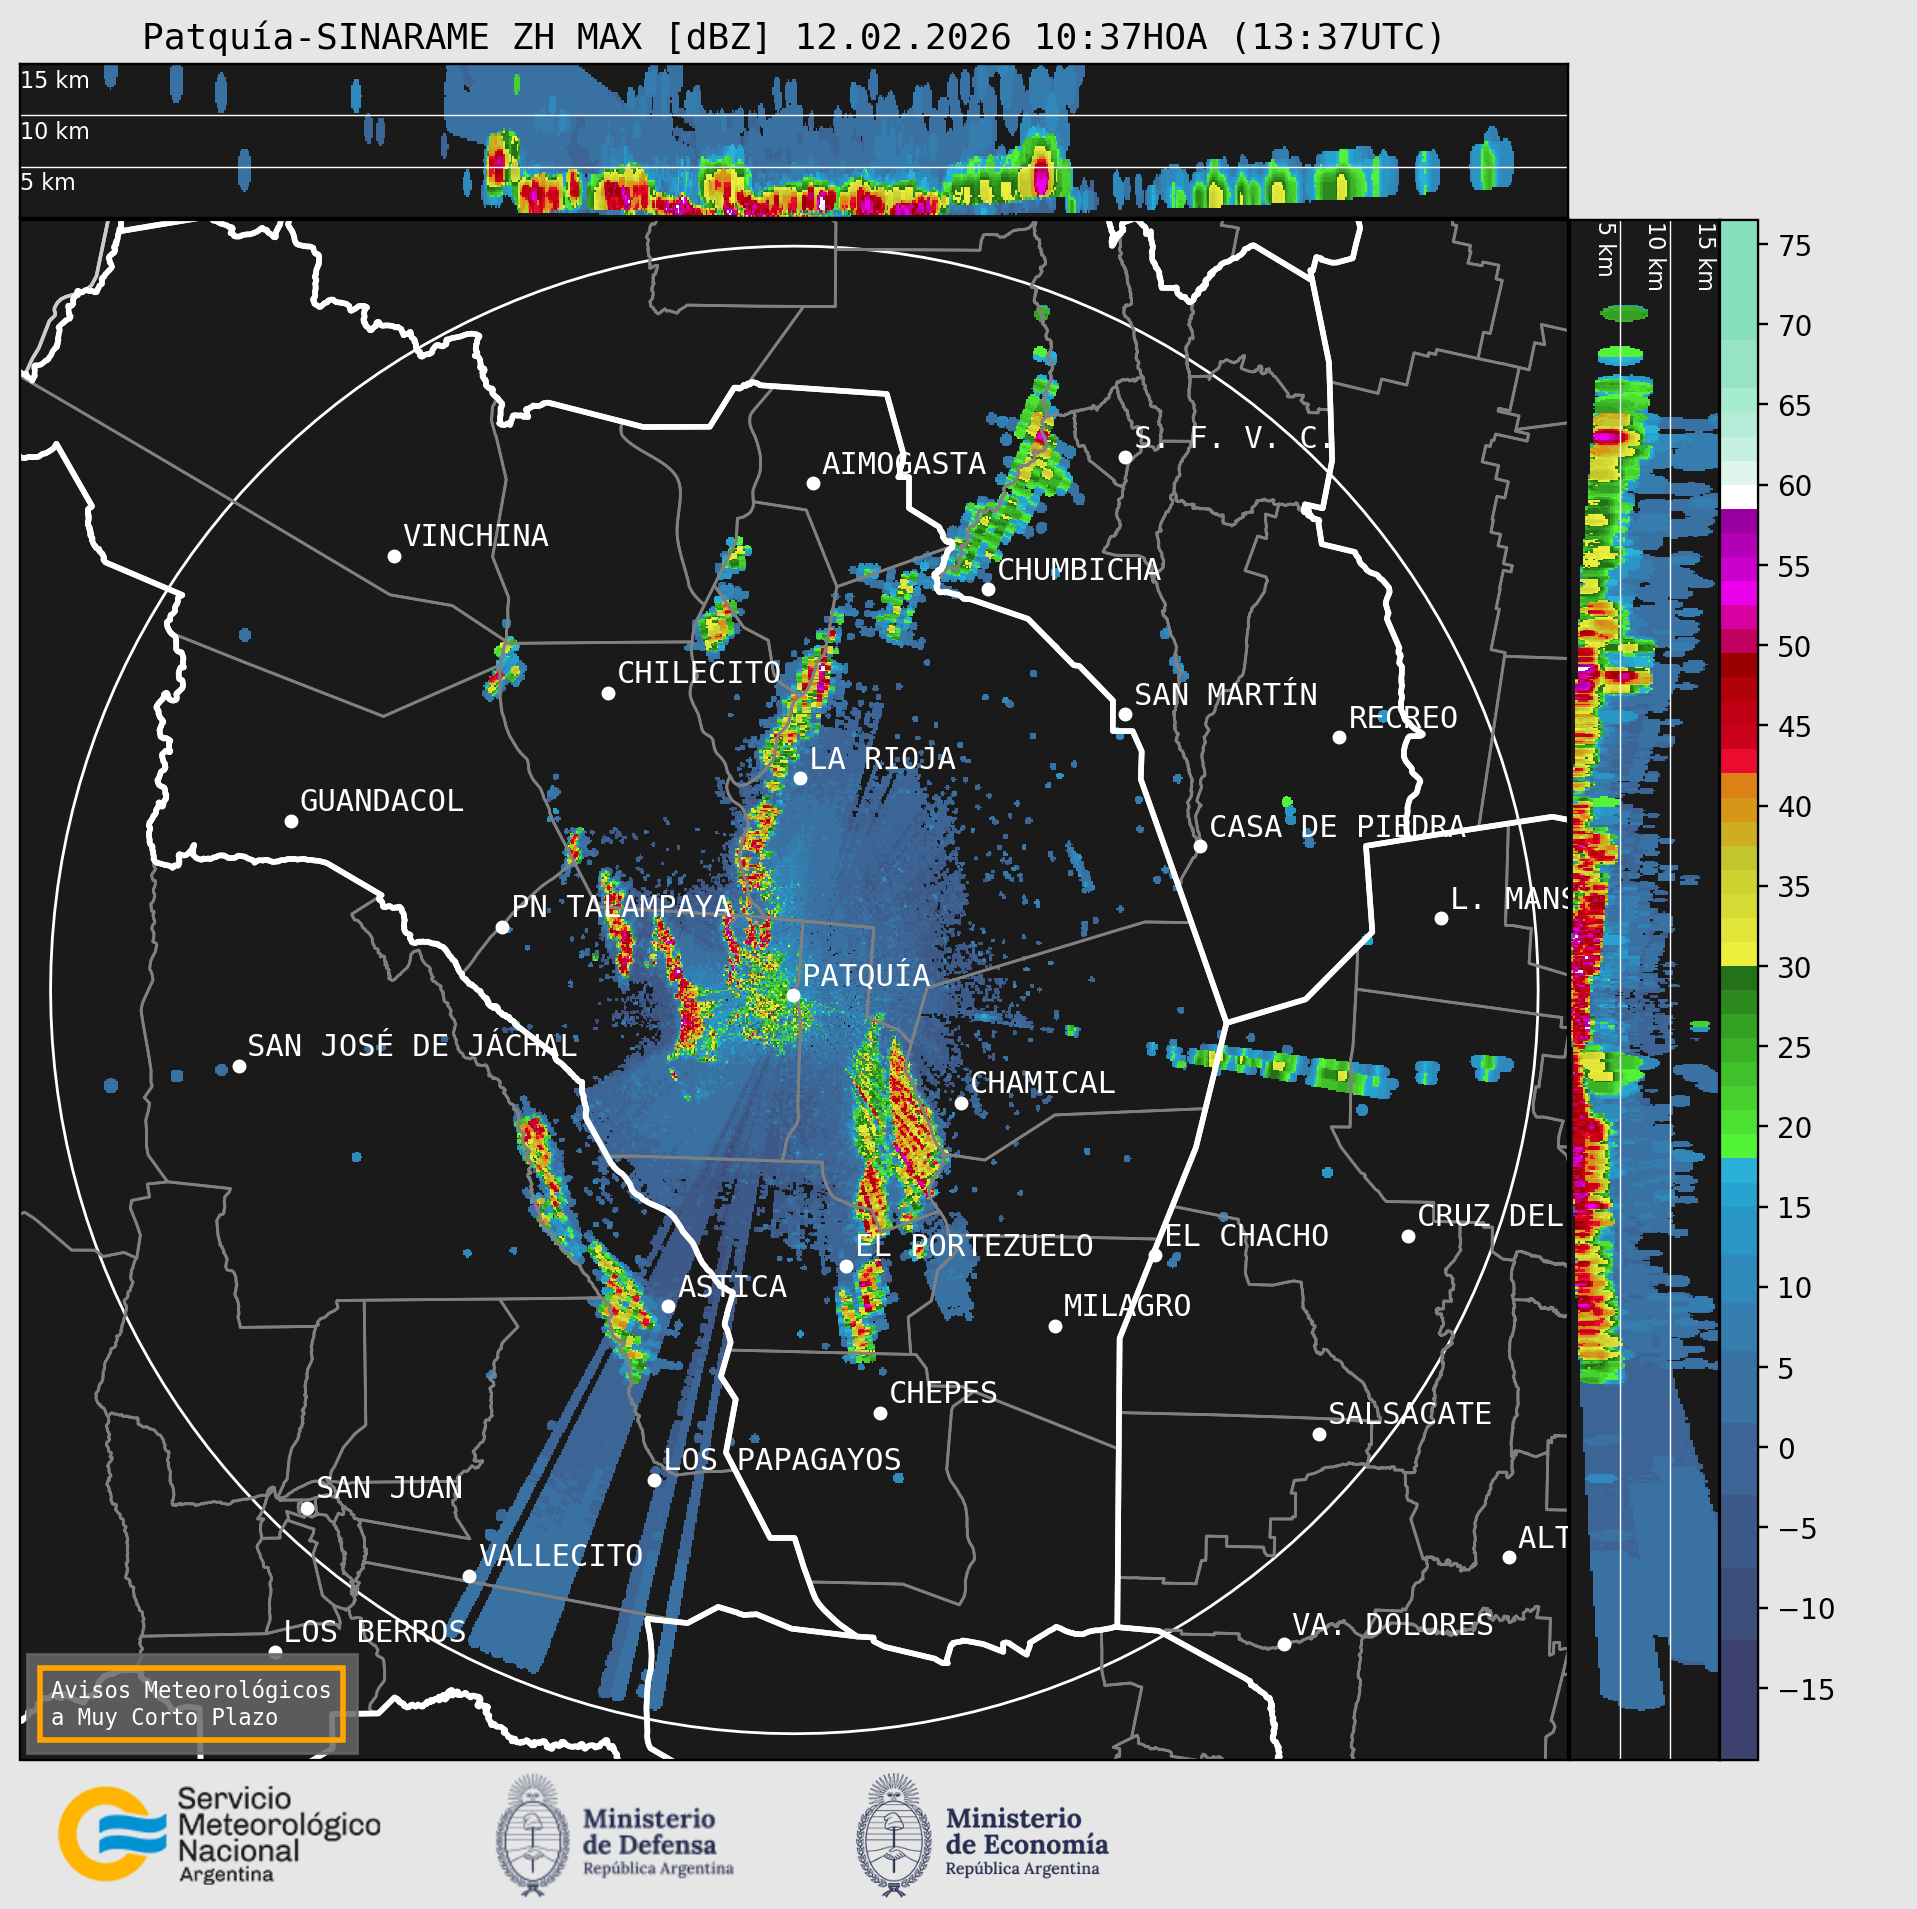The image size is (1917, 1909).
Task: Click the yellow 30 dBZ colorbar band
Action: tap(1739, 954)
